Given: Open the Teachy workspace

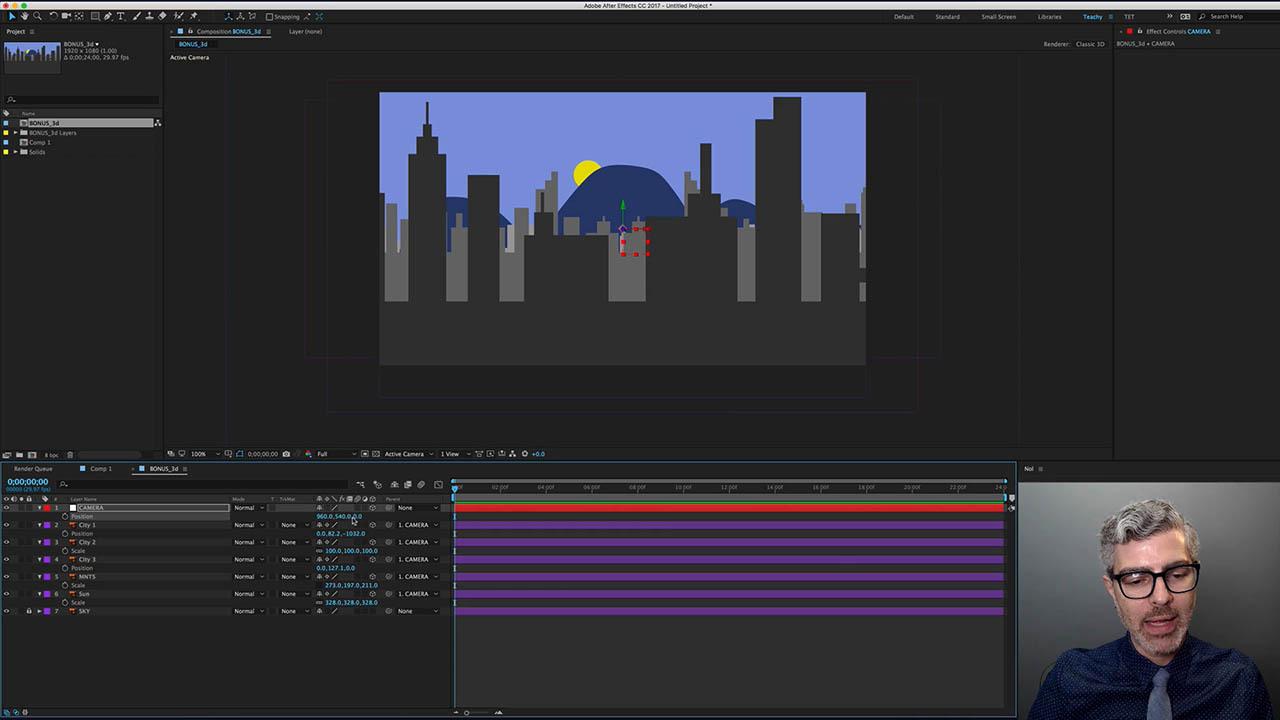Looking at the screenshot, I should (1092, 16).
